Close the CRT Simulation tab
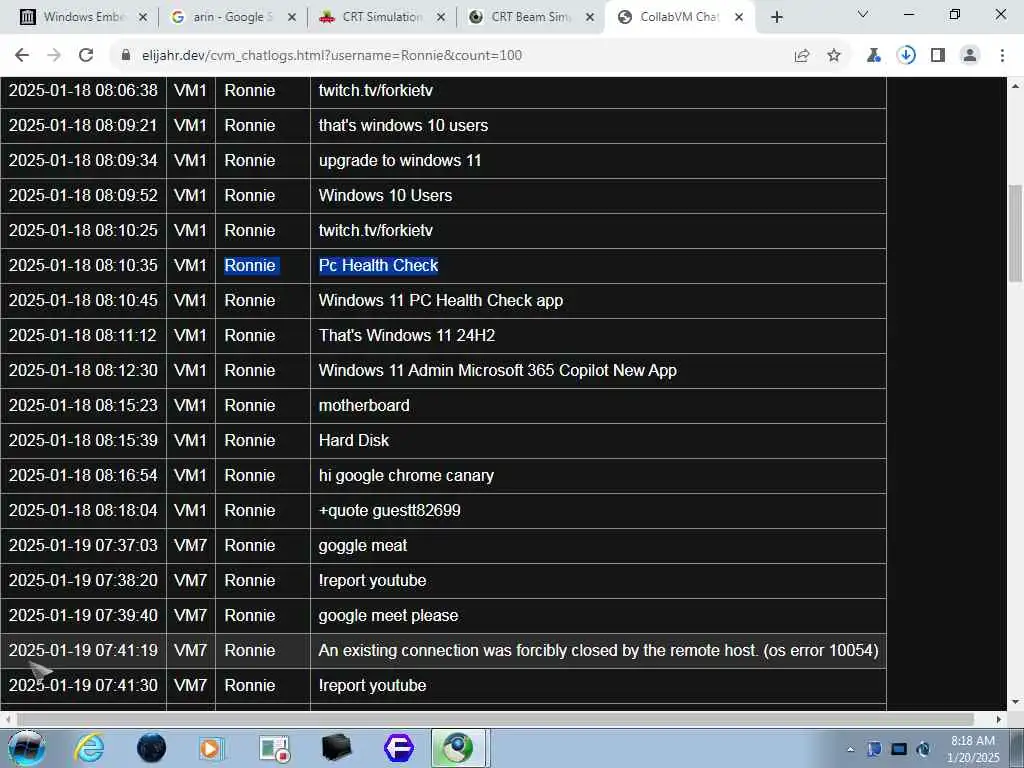This screenshot has height=768, width=1024. [441, 17]
